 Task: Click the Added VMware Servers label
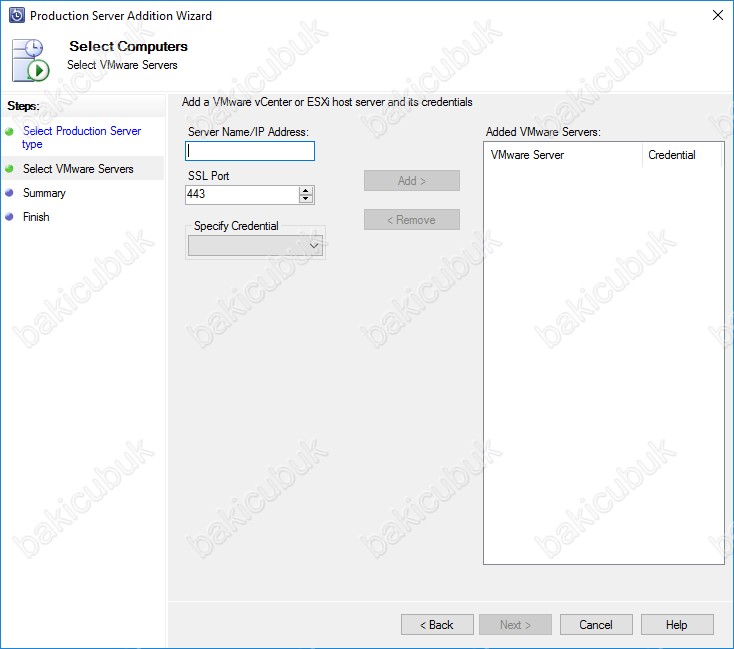click(x=543, y=132)
